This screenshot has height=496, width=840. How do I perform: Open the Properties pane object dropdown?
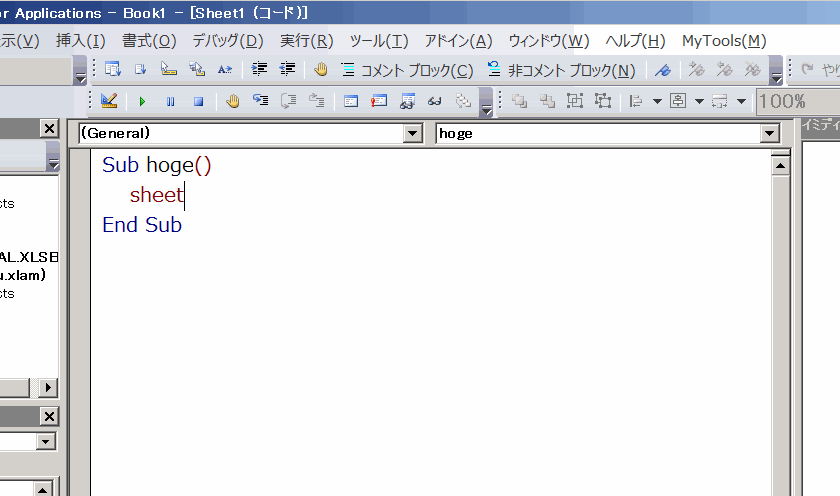46,441
